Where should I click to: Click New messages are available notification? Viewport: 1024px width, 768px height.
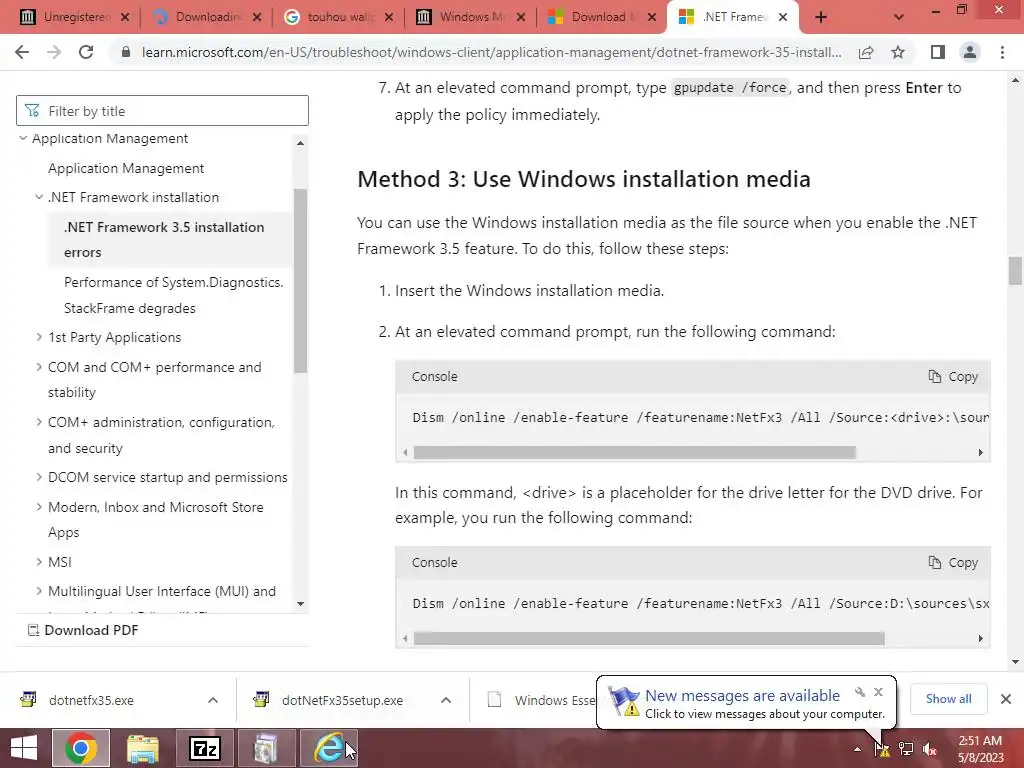point(743,696)
